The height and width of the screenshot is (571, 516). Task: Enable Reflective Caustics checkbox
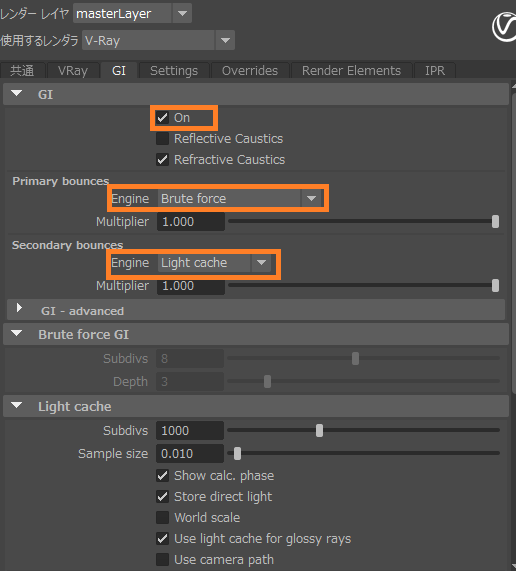pos(162,139)
